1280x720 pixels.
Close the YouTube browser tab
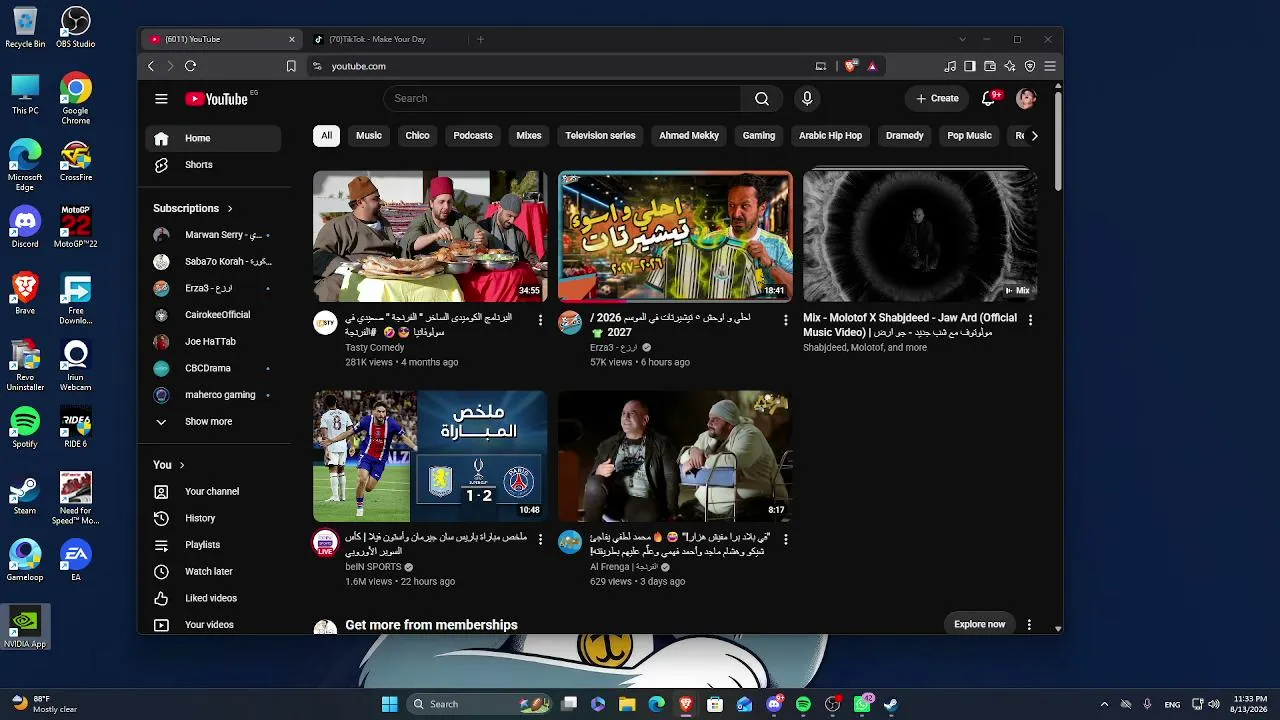(292, 39)
